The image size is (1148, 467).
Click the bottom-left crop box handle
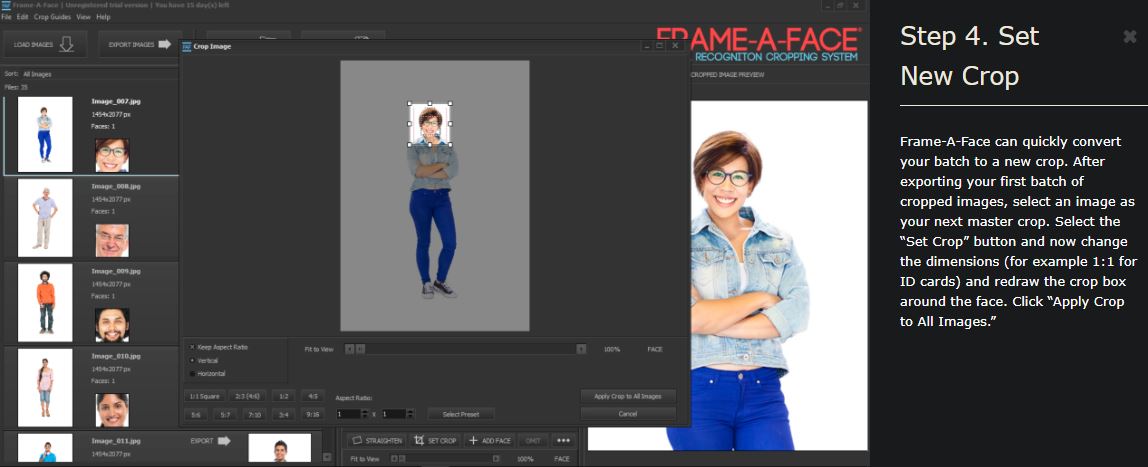tap(409, 144)
